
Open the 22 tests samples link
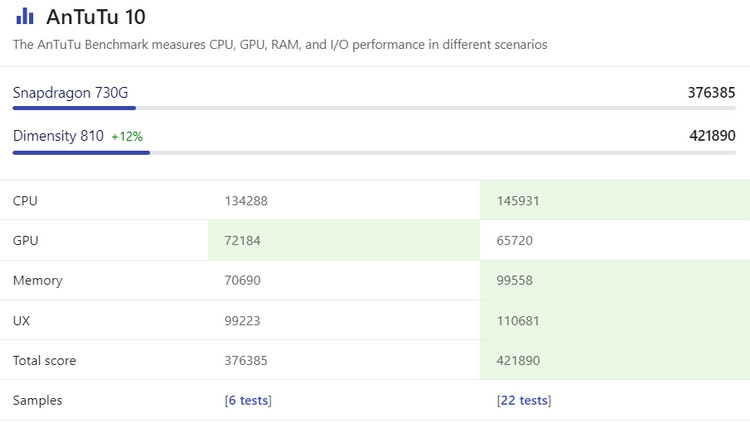(x=523, y=400)
